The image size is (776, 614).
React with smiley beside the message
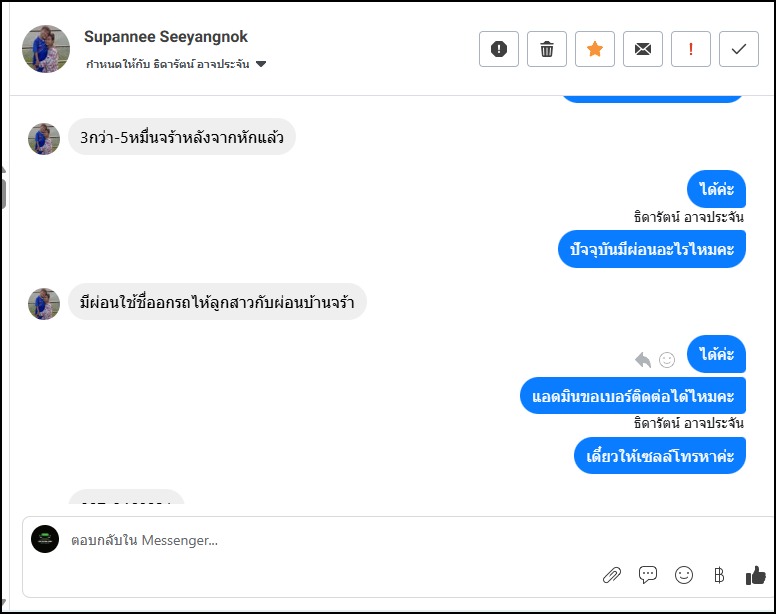(x=667, y=359)
